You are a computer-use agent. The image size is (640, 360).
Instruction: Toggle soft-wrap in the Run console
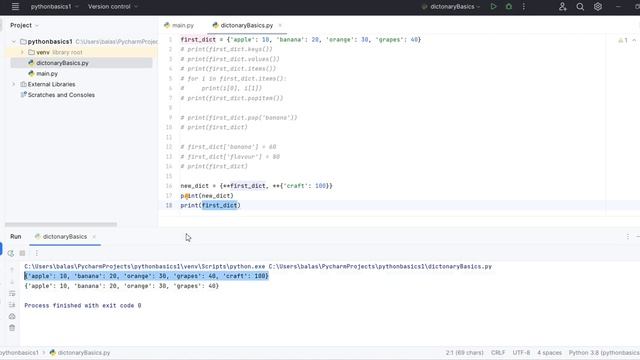12,293
